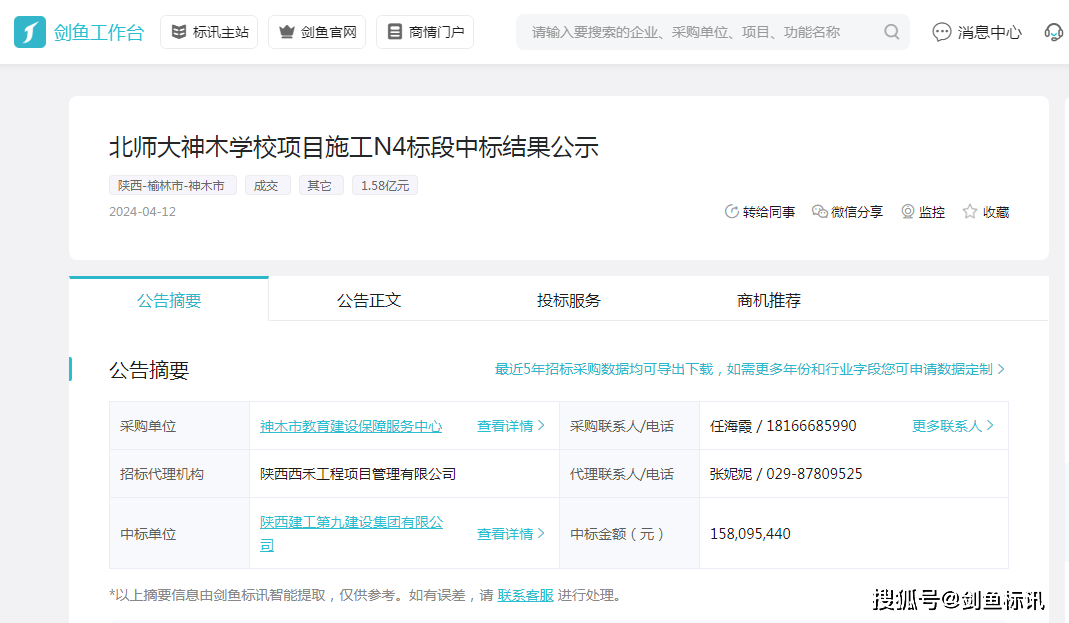
Task: Click 更多联系人 link
Action: coord(952,426)
